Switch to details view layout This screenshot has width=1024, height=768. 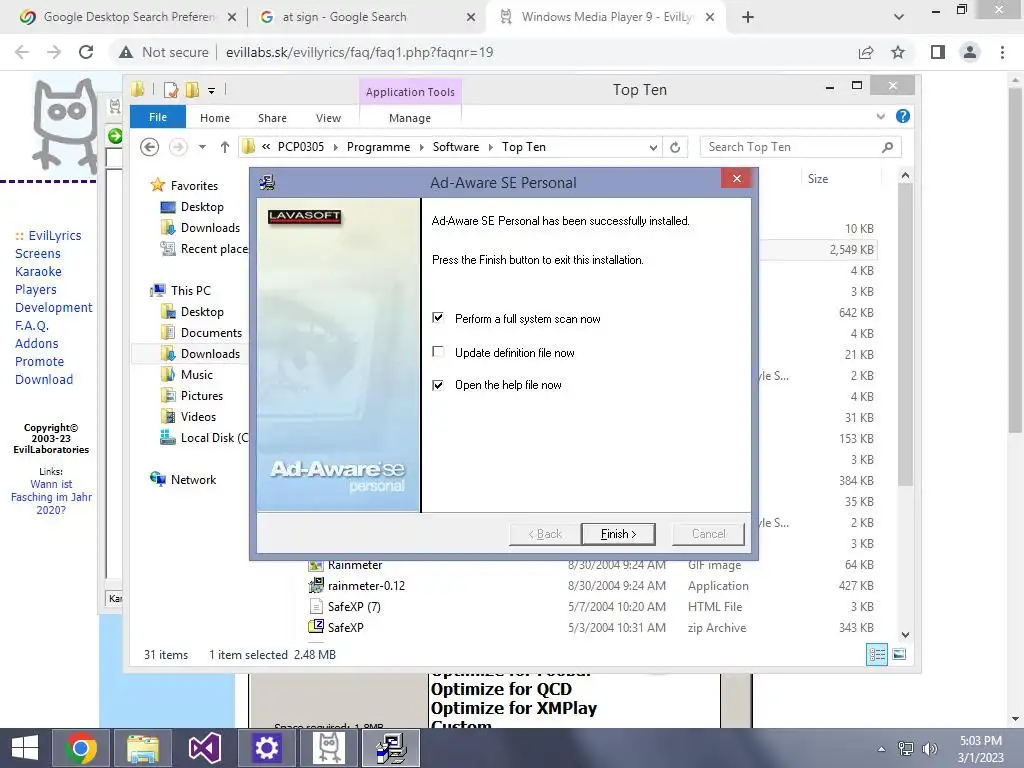coord(876,654)
